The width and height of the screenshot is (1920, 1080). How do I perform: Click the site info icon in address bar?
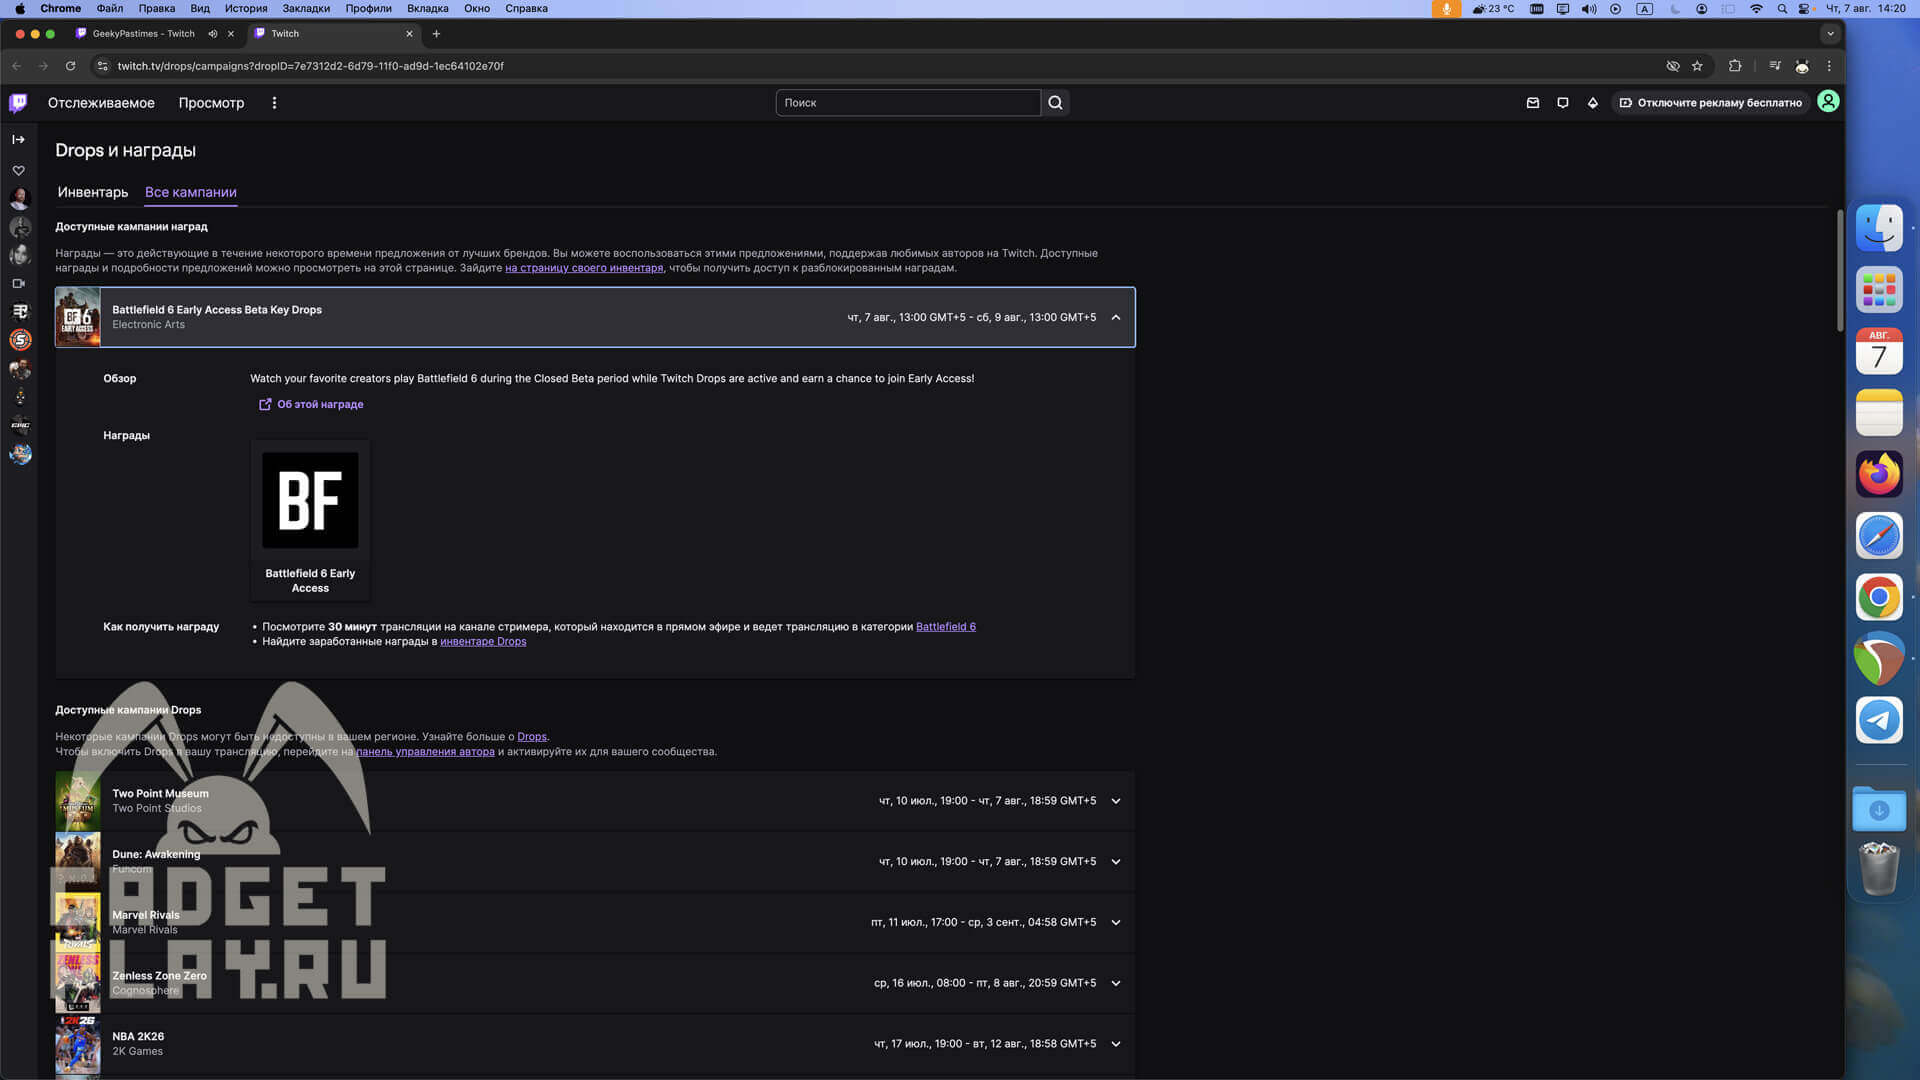coord(102,66)
